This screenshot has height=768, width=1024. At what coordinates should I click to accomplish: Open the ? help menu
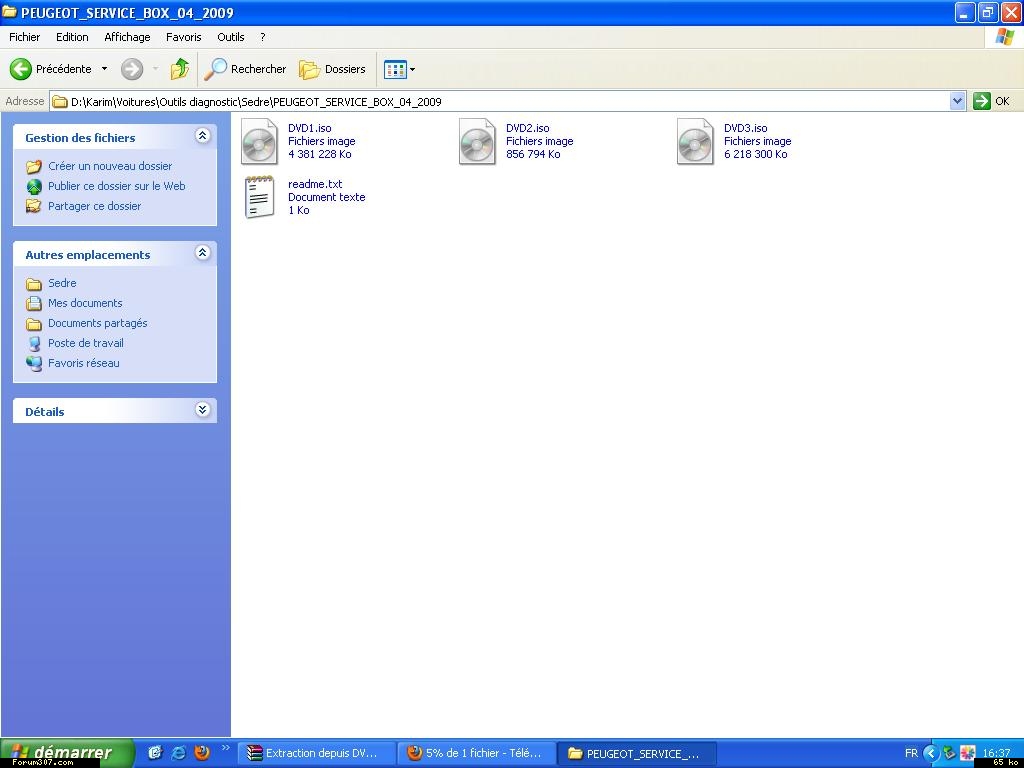pos(263,37)
